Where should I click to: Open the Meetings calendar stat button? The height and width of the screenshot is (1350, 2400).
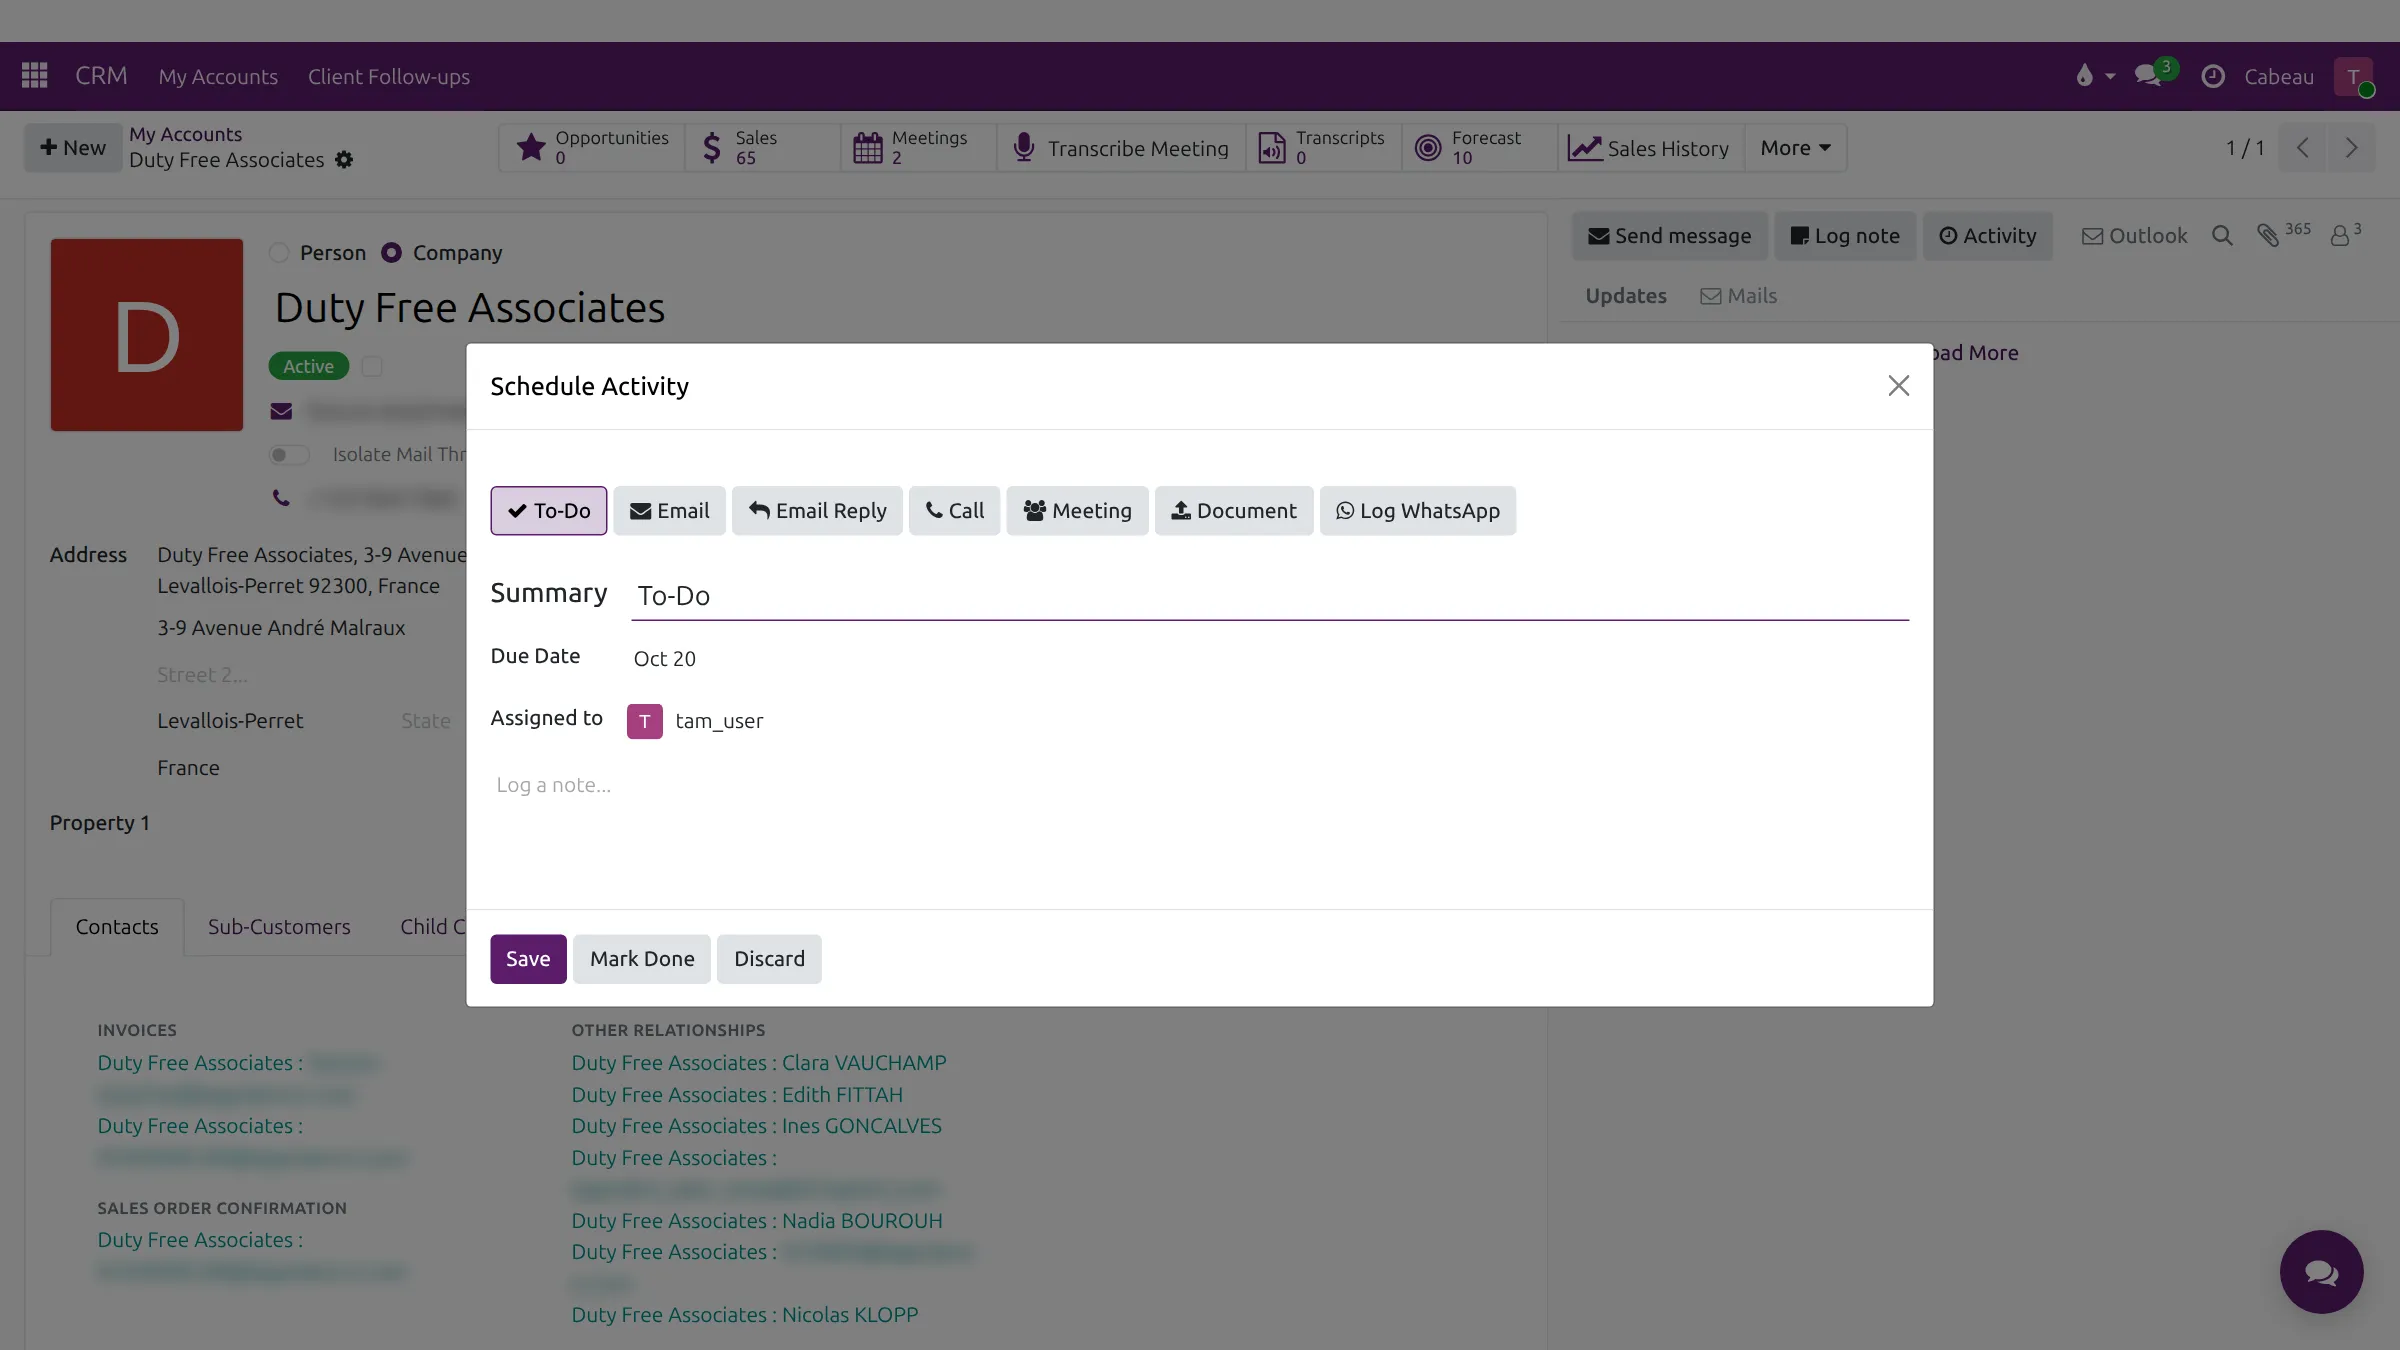click(918, 148)
